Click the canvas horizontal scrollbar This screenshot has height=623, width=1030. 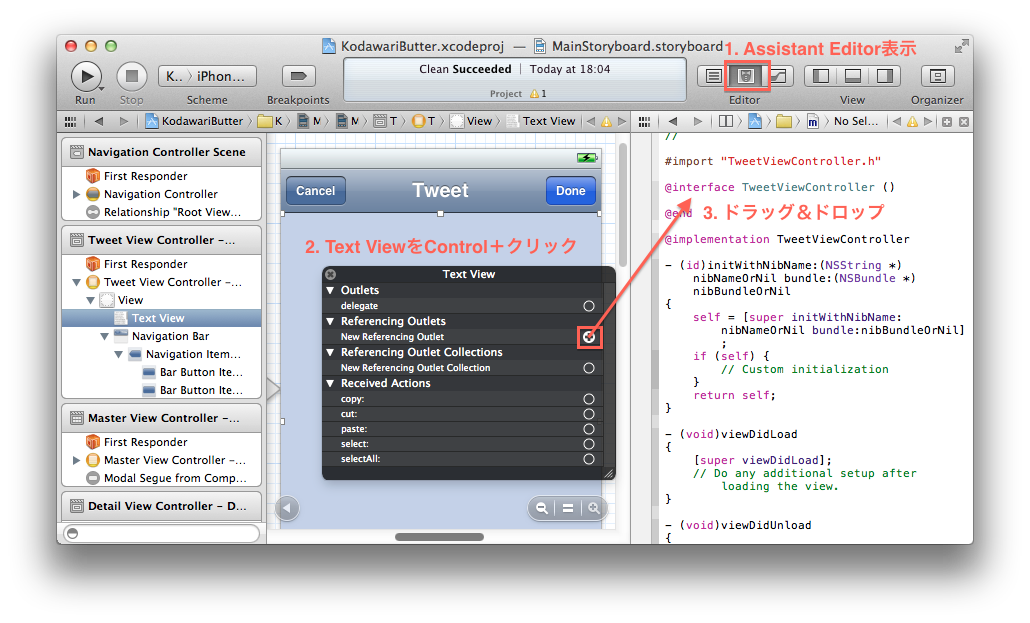pos(439,537)
